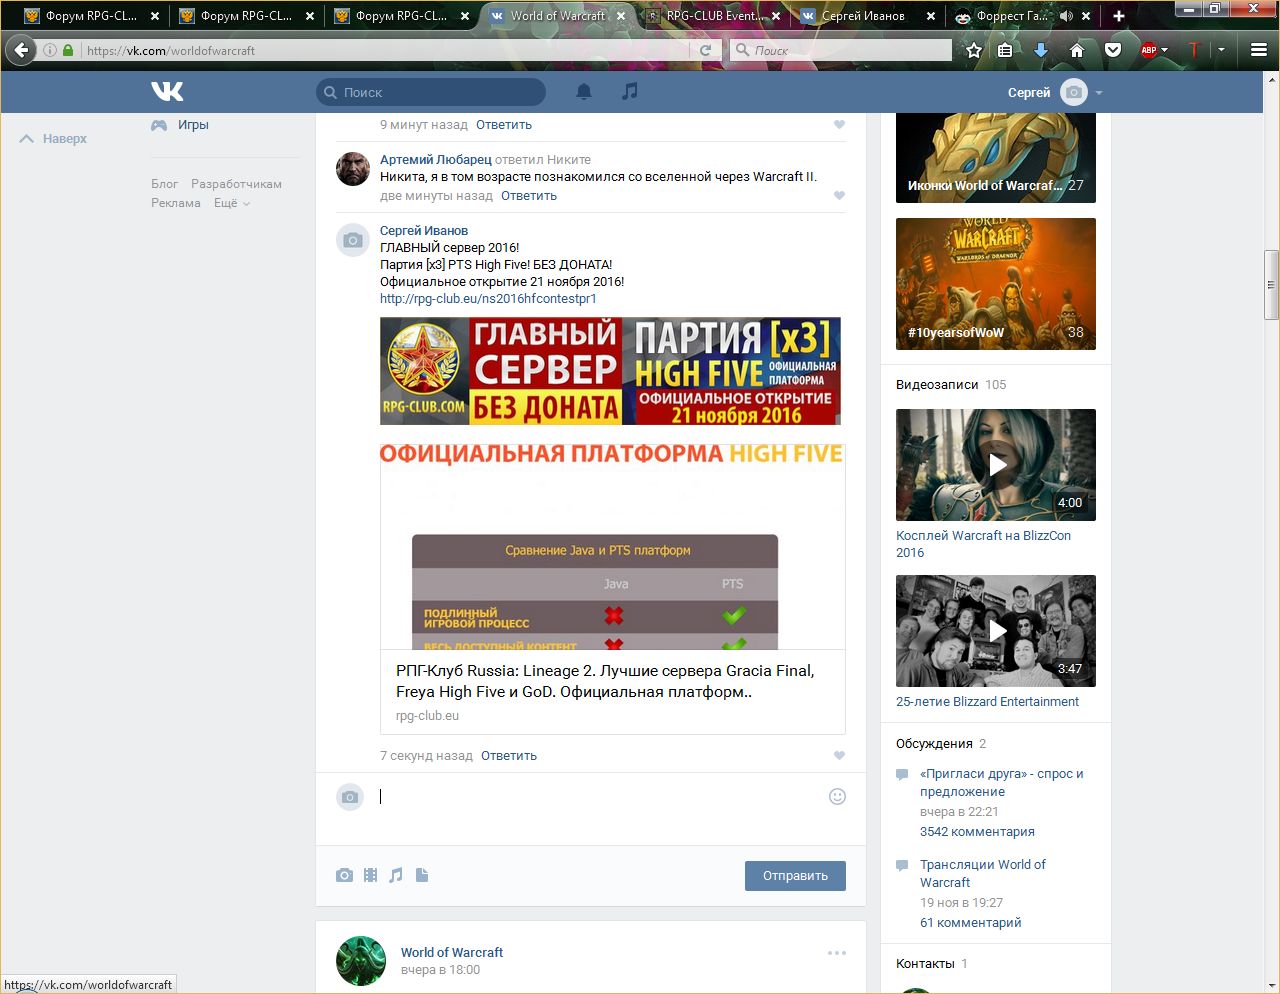This screenshot has height=994, width=1280.
Task: Open the Разработчикам footer link
Action: click(x=236, y=184)
